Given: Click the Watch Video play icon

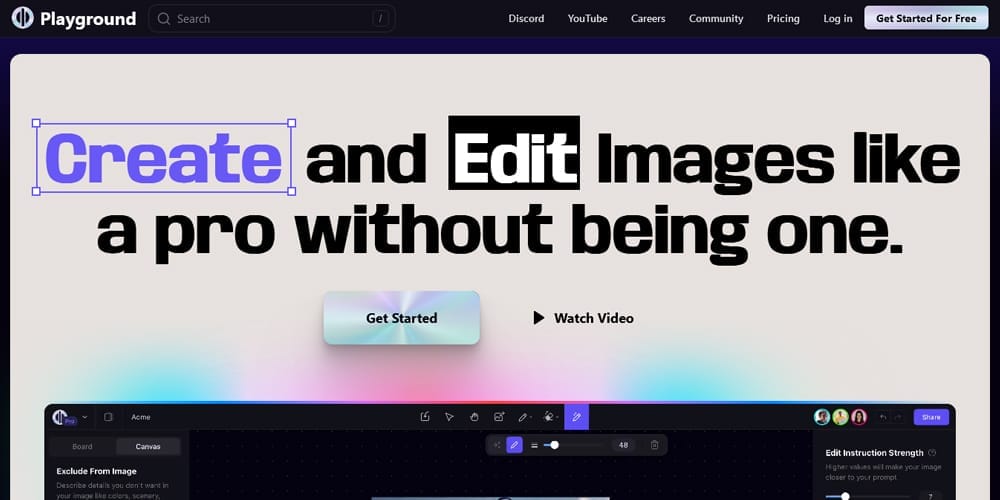Looking at the screenshot, I should [x=539, y=318].
